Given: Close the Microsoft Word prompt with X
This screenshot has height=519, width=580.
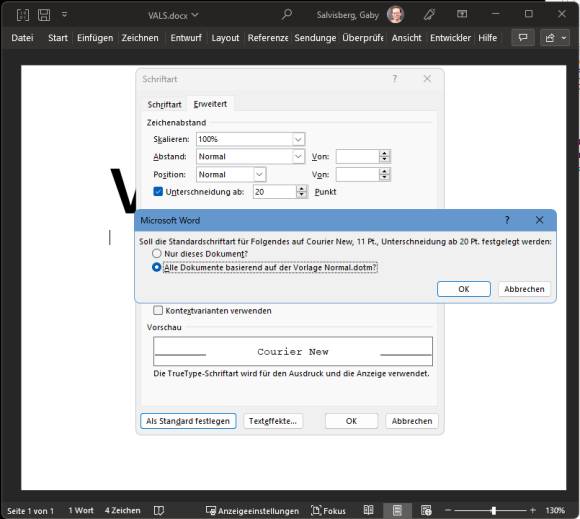Looking at the screenshot, I should point(539,220).
